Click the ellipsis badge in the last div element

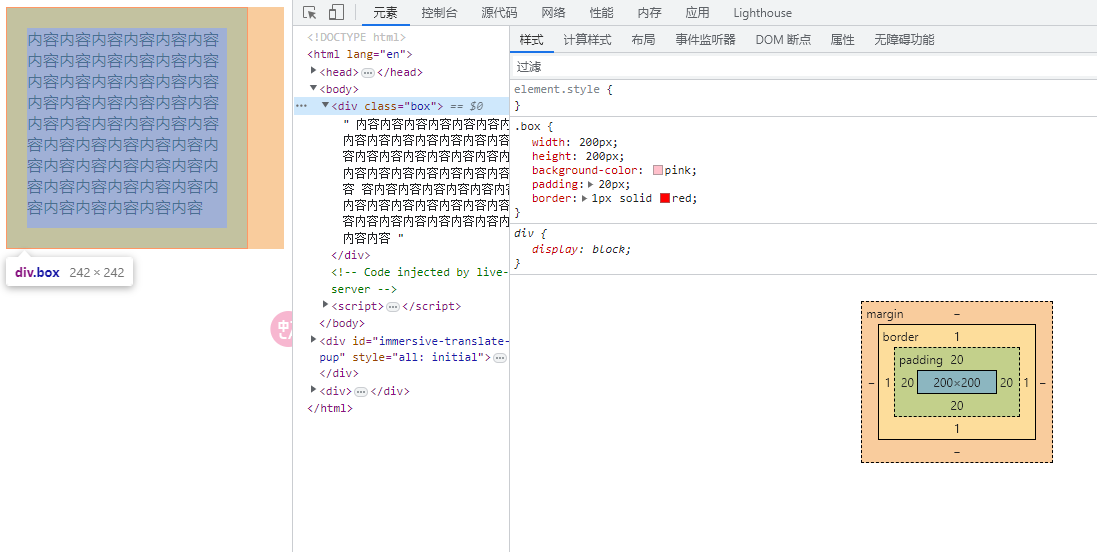point(361,392)
